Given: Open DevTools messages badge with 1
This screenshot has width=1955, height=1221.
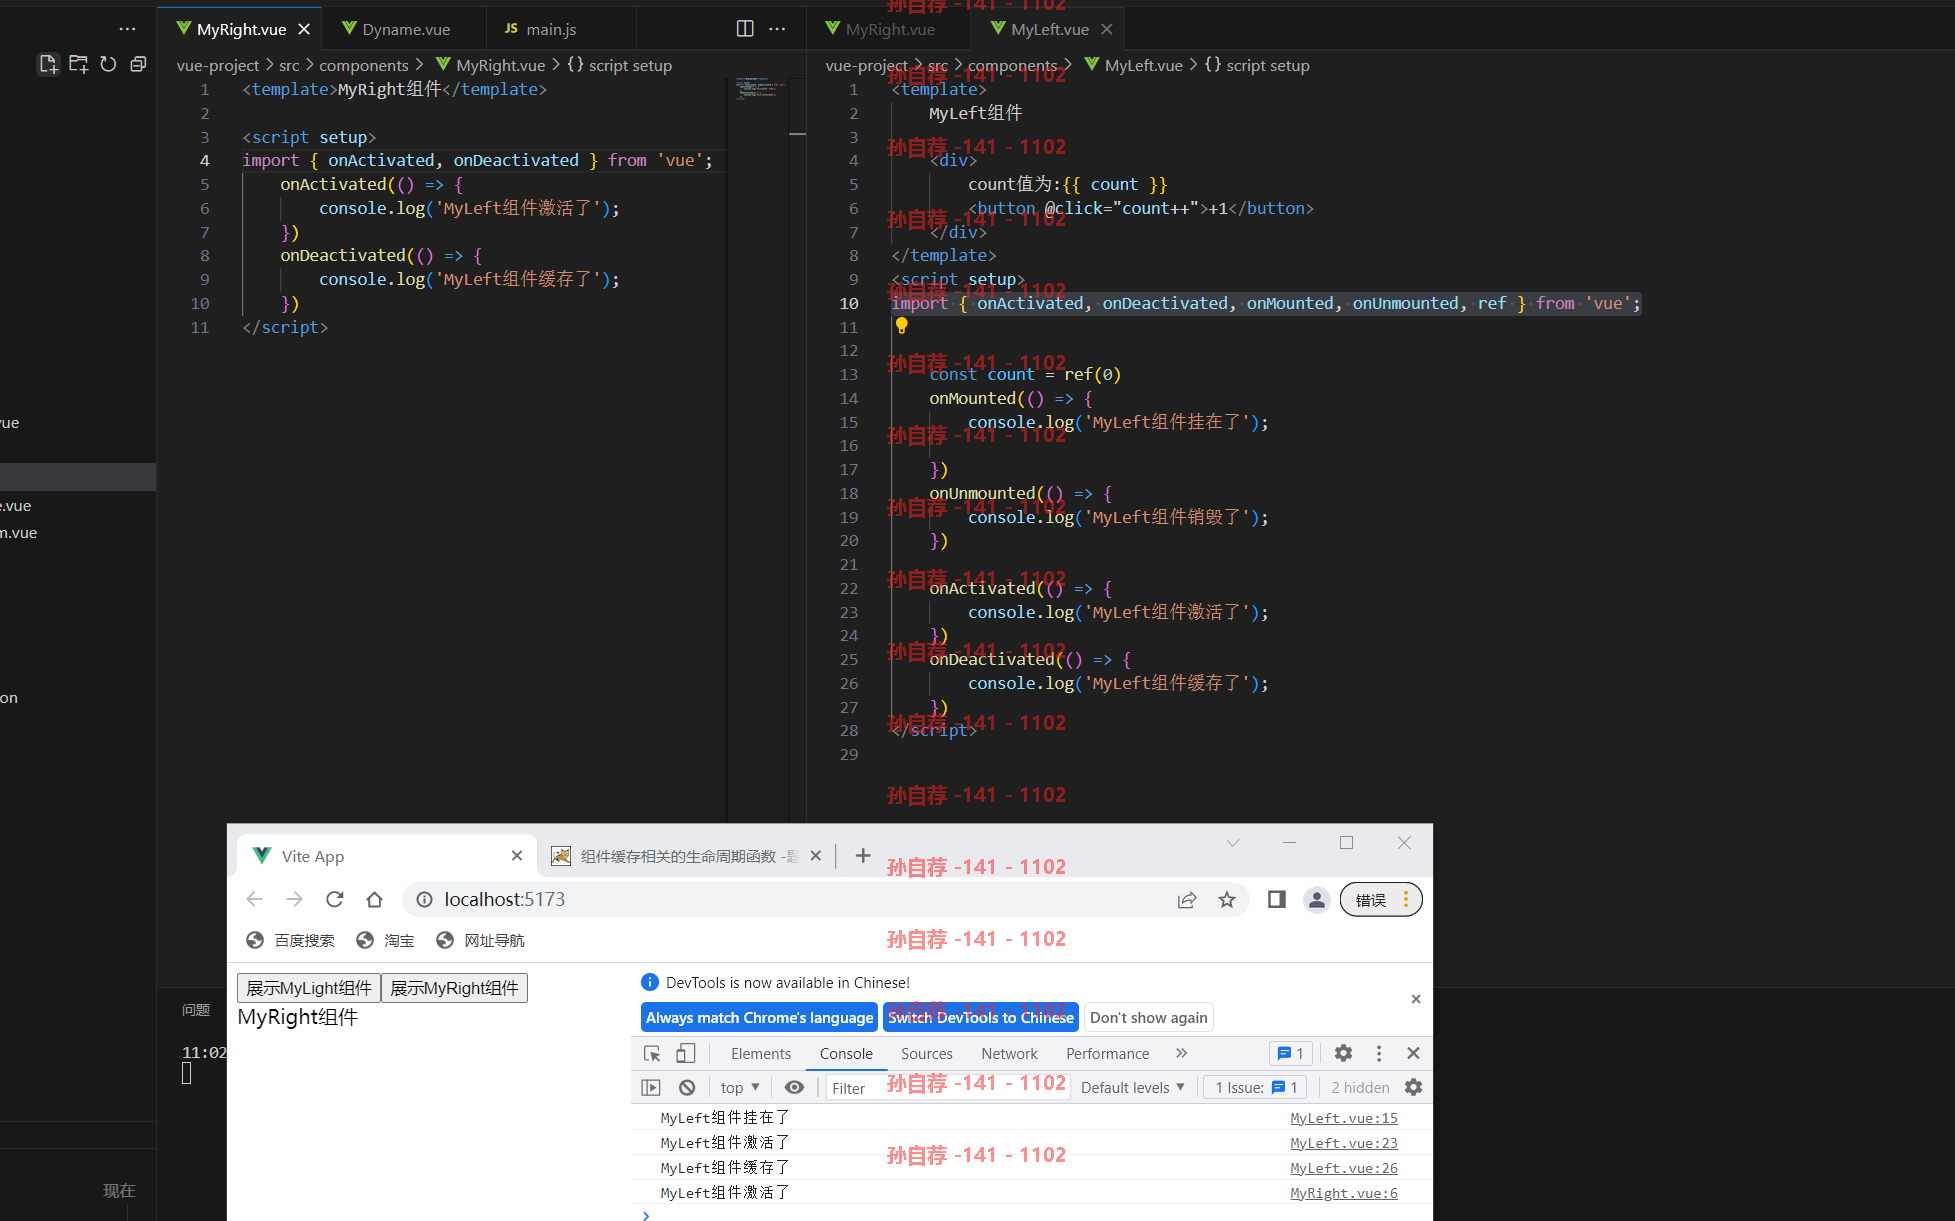Looking at the screenshot, I should point(1290,1053).
